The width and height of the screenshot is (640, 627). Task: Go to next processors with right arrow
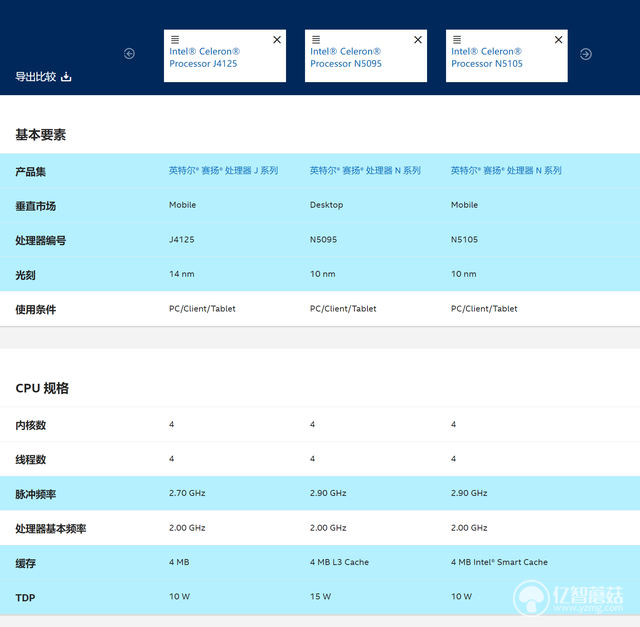(586, 54)
